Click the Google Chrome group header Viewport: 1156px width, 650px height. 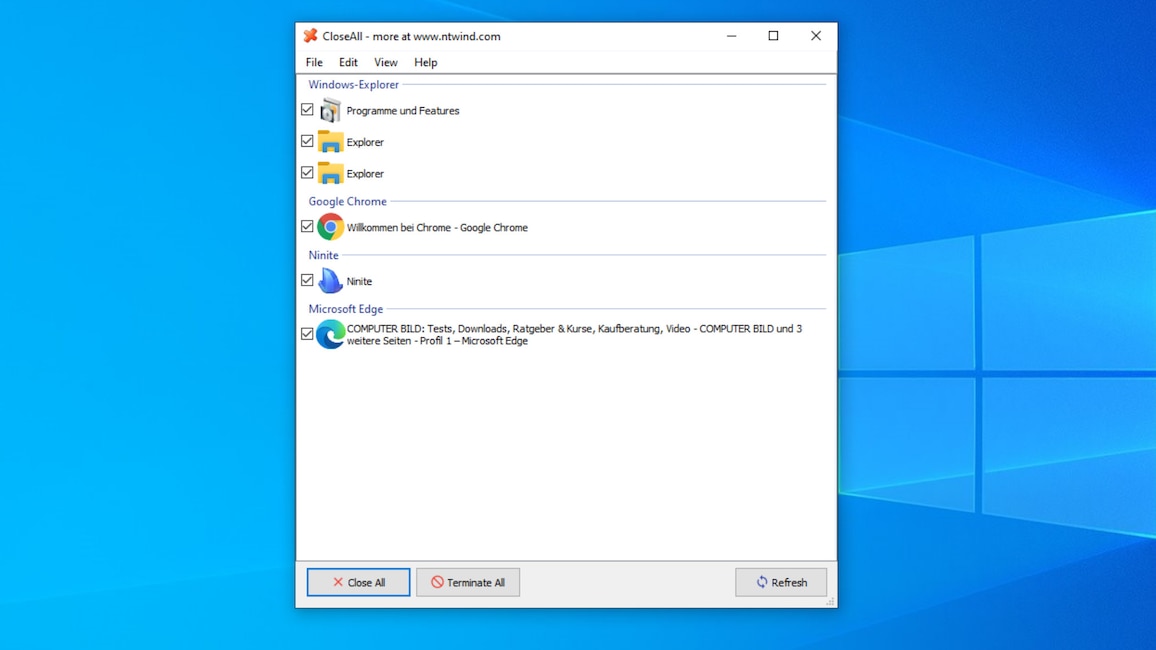click(347, 201)
